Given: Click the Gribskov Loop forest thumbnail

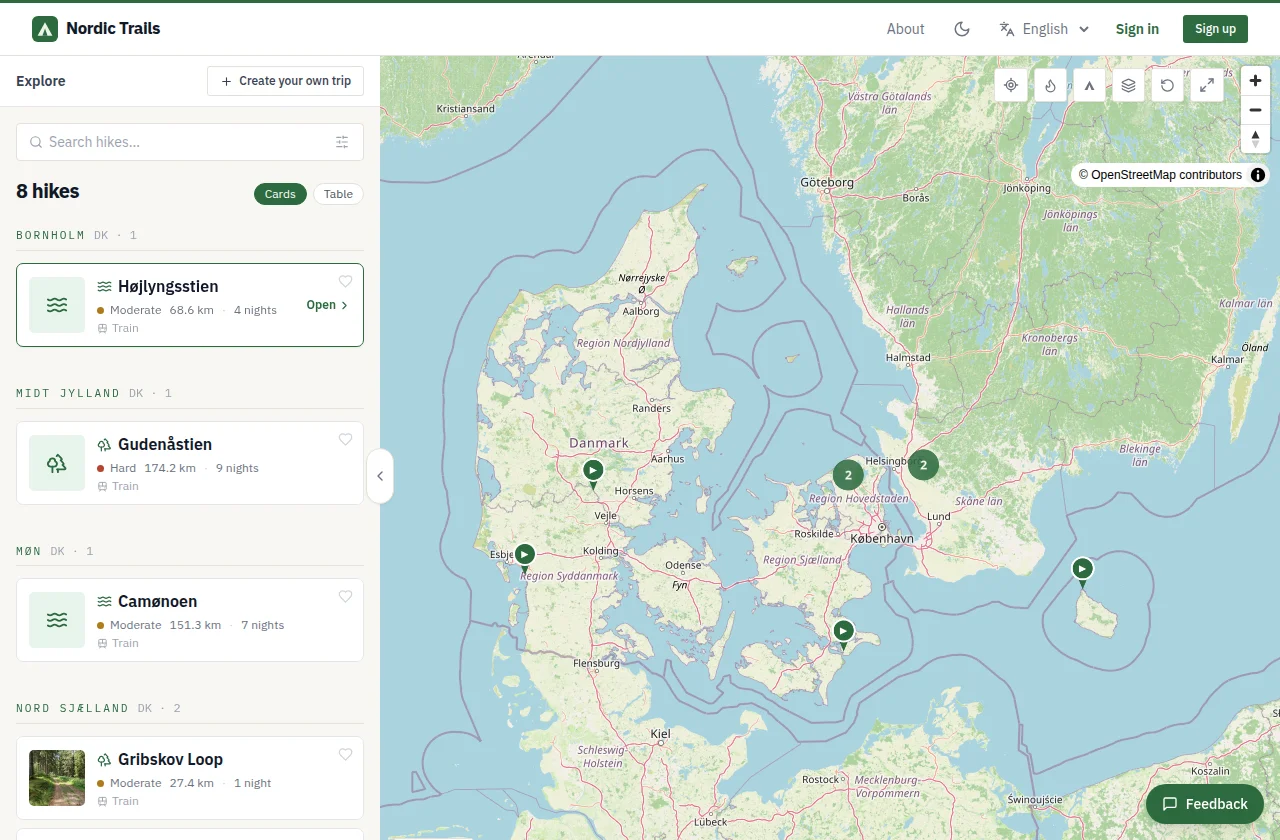Looking at the screenshot, I should (x=57, y=778).
